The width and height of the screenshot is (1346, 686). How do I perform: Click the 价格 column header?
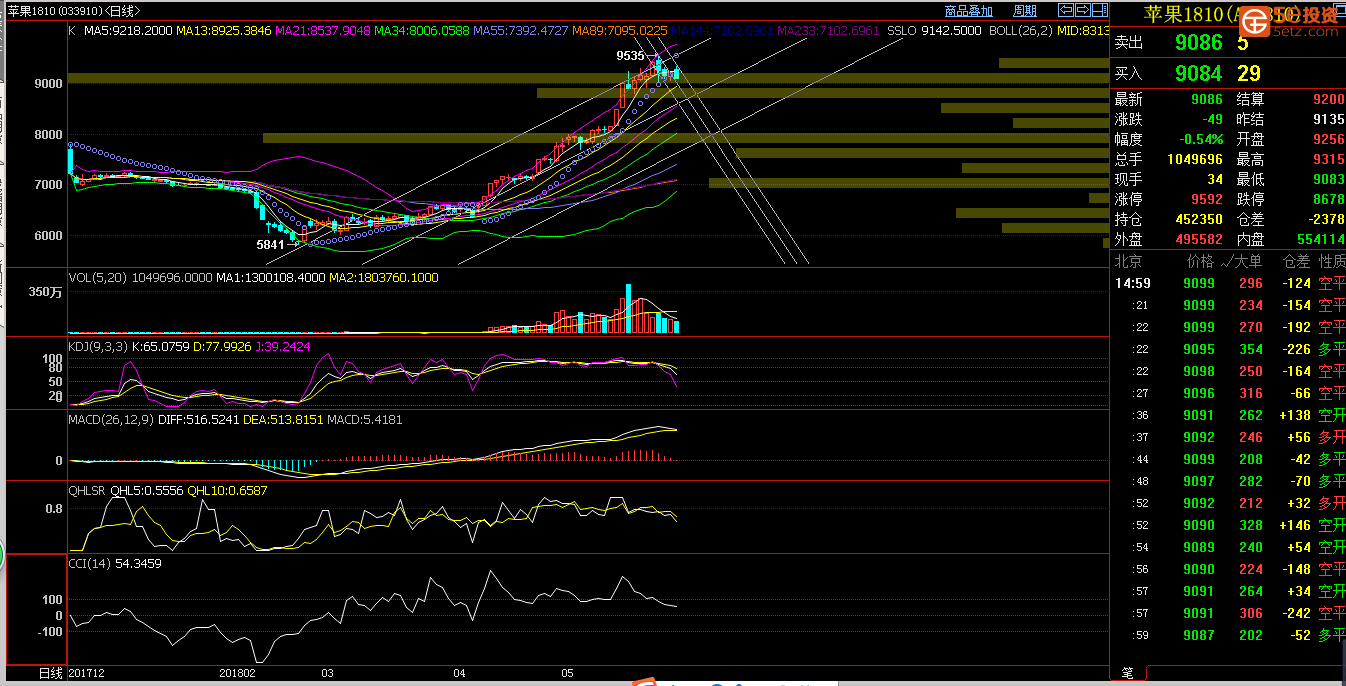coord(1200,261)
